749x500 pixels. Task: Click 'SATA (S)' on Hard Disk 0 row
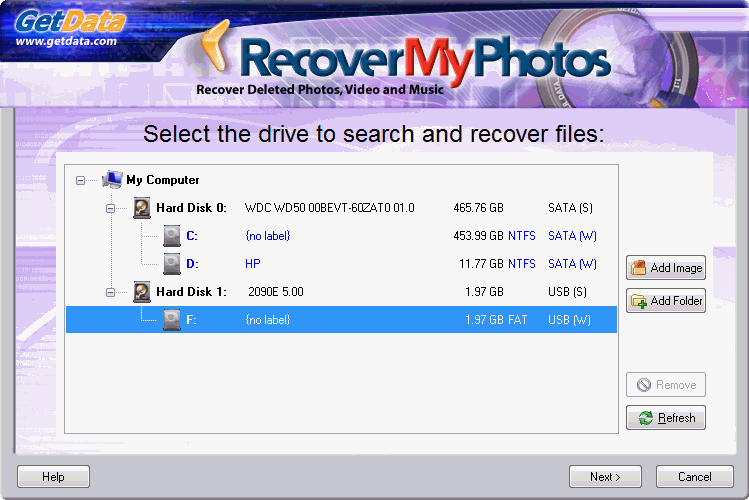[571, 208]
